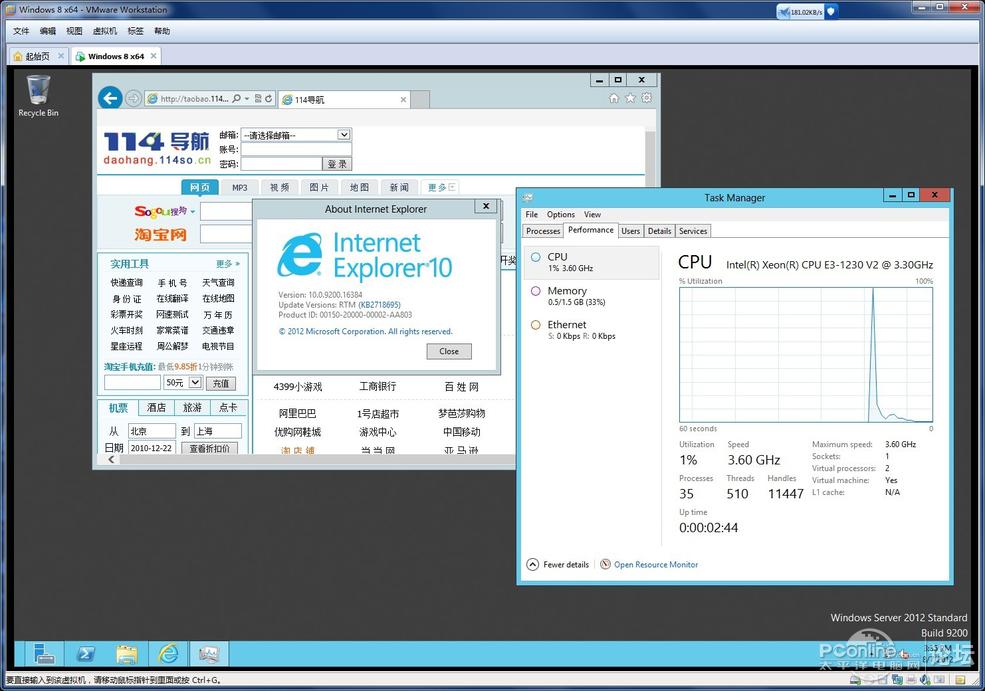The width and height of the screenshot is (985, 691).
Task: Click the 密码 password input field
Action: [281, 164]
